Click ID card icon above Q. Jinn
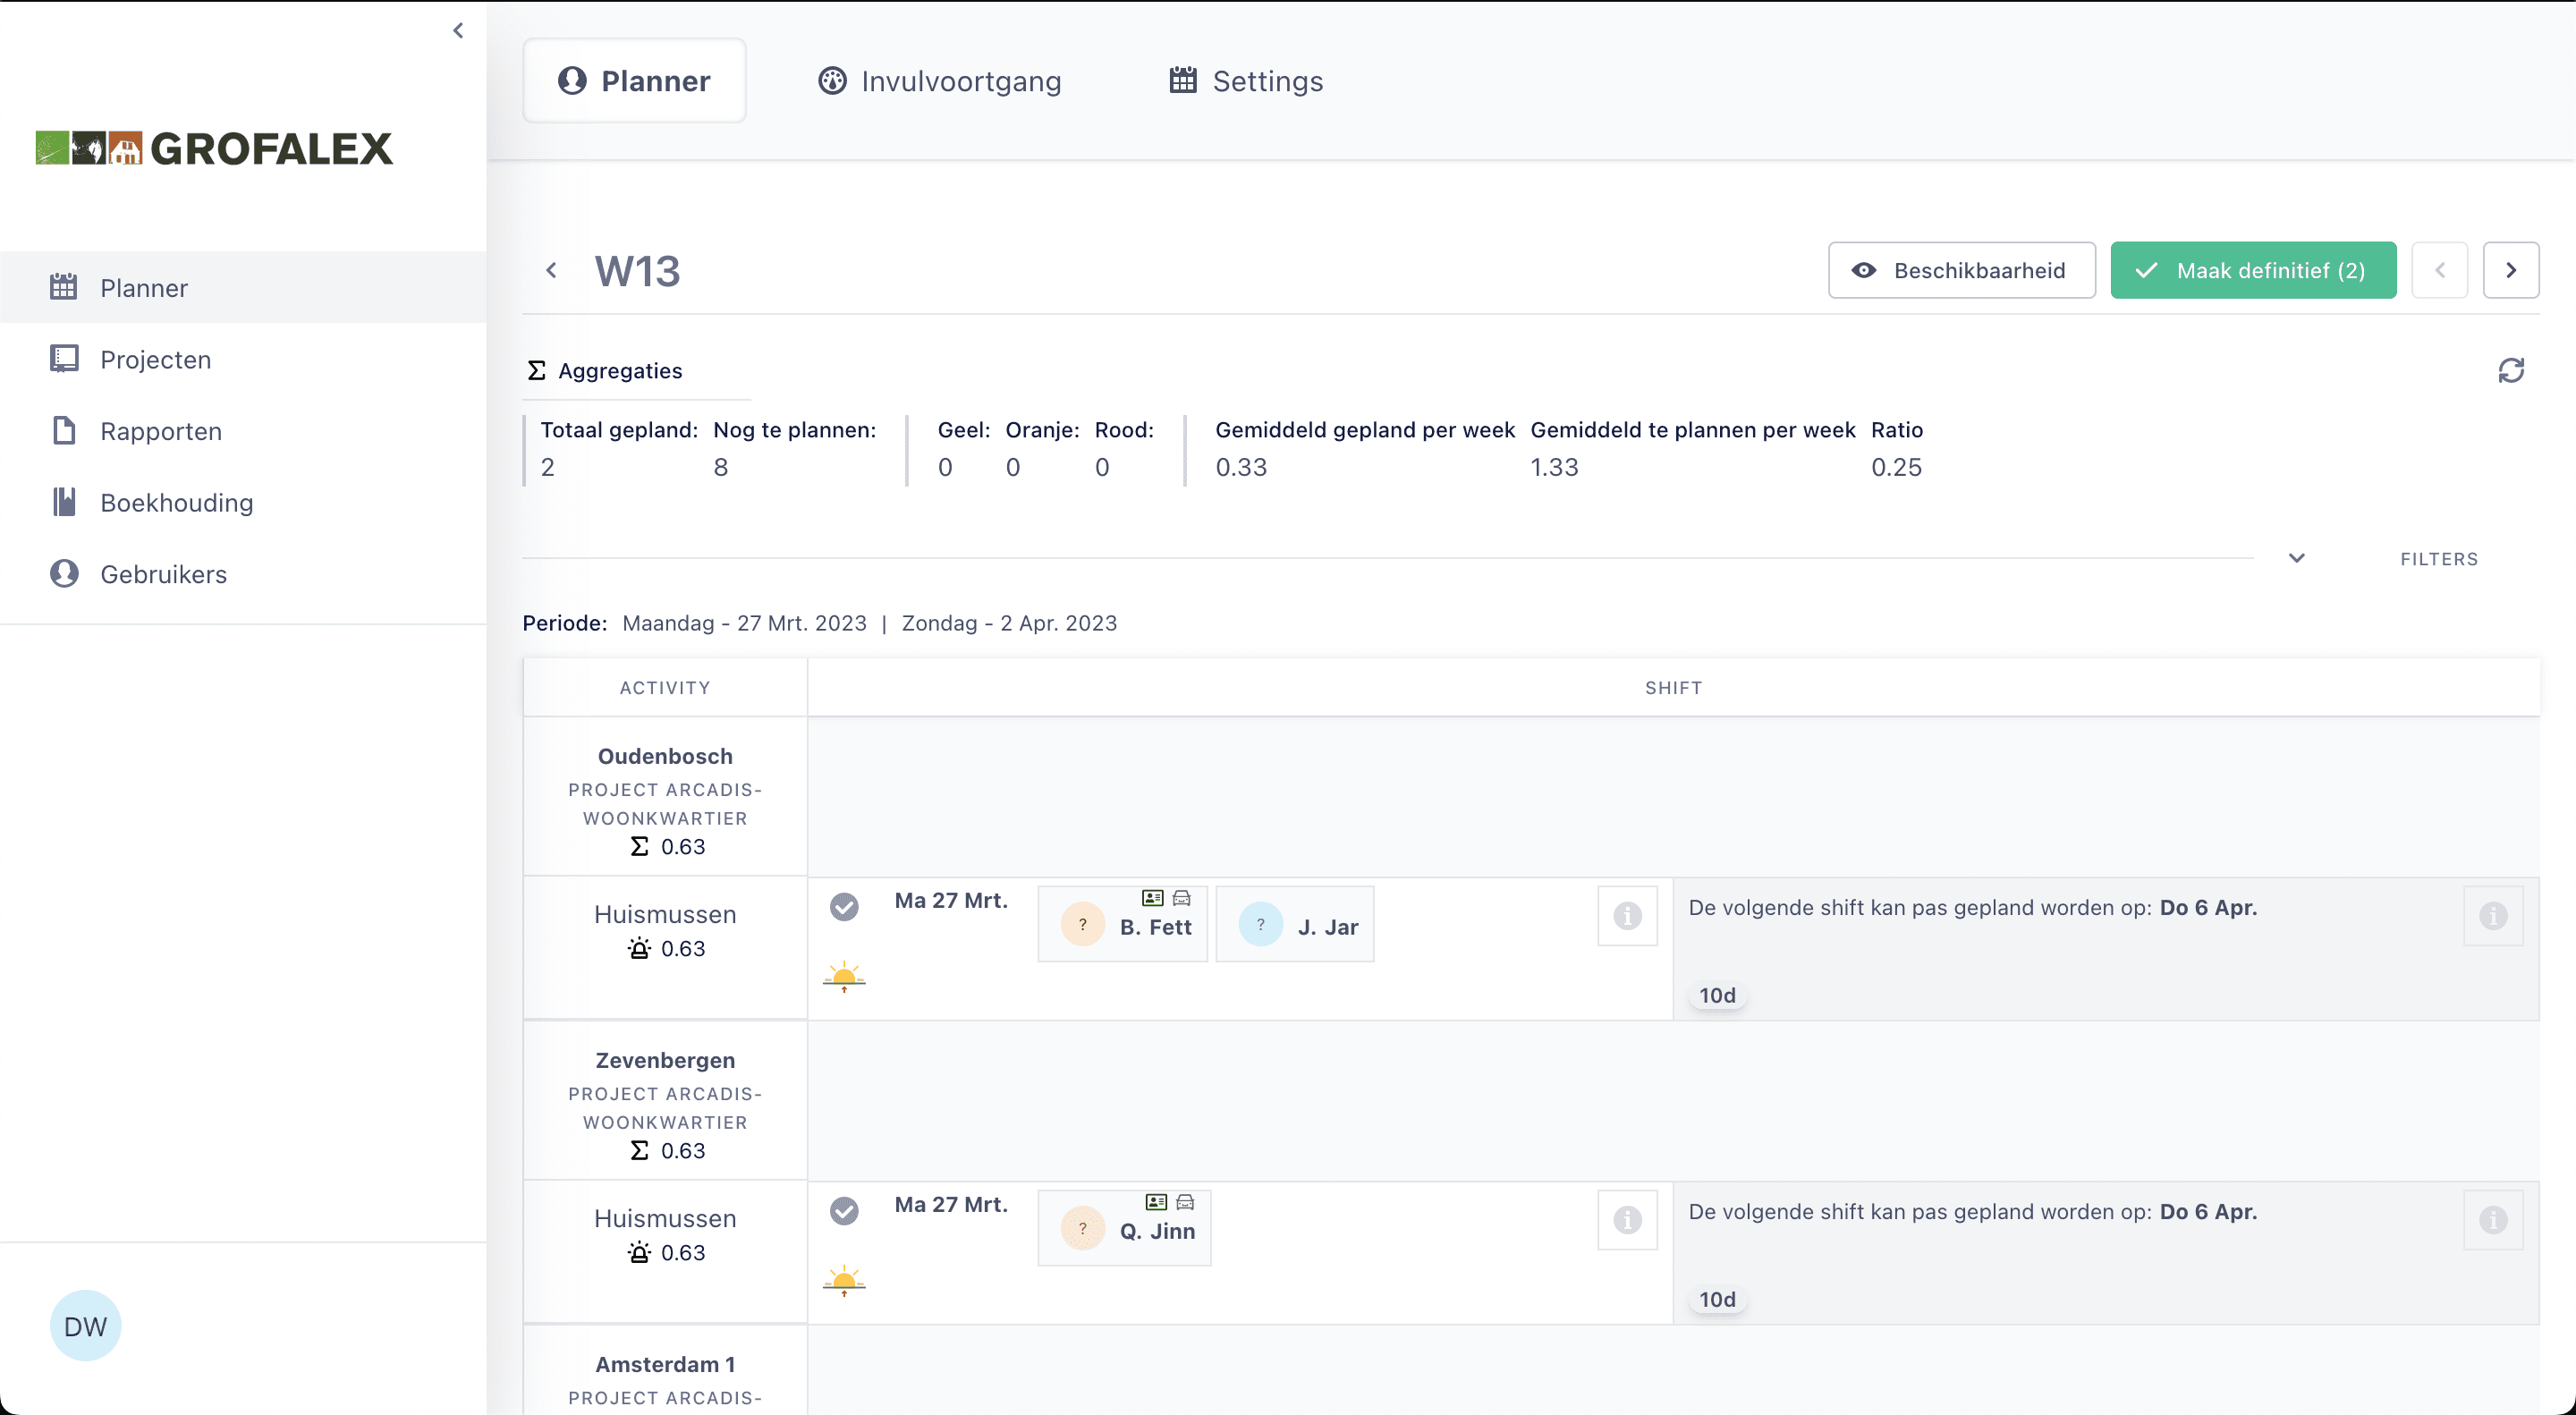 (1156, 1202)
